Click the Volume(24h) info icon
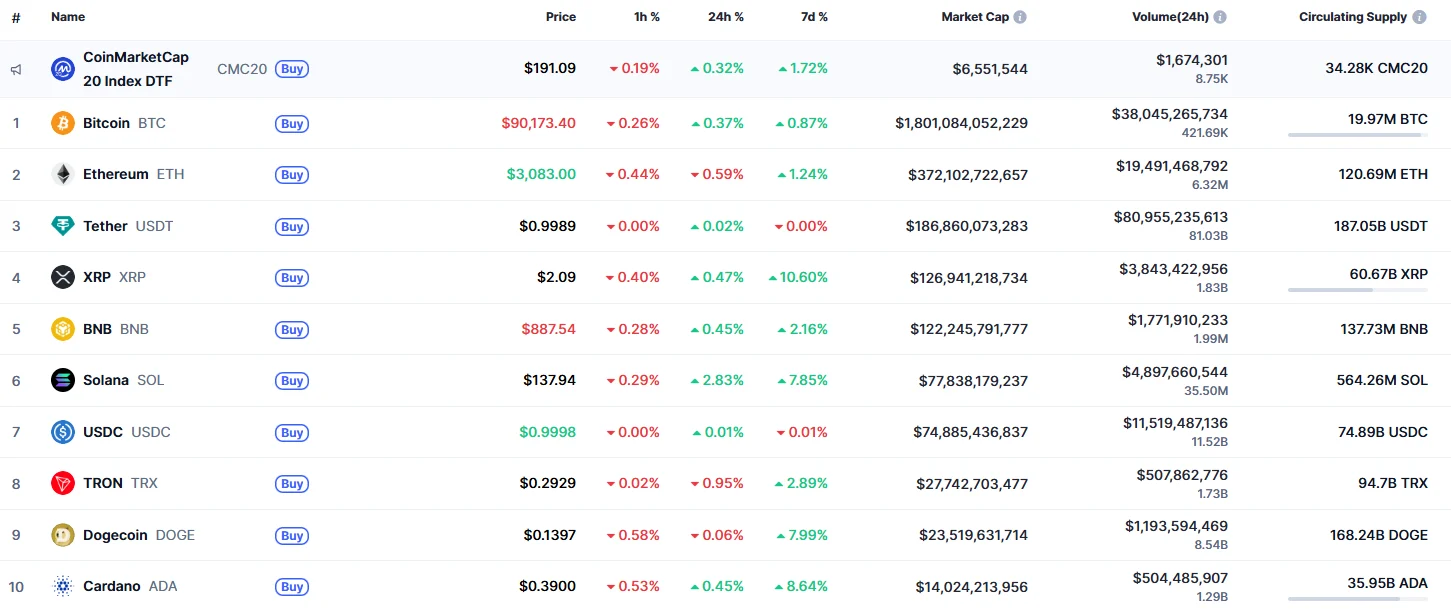Viewport: 1451px width, 610px height. click(1220, 17)
